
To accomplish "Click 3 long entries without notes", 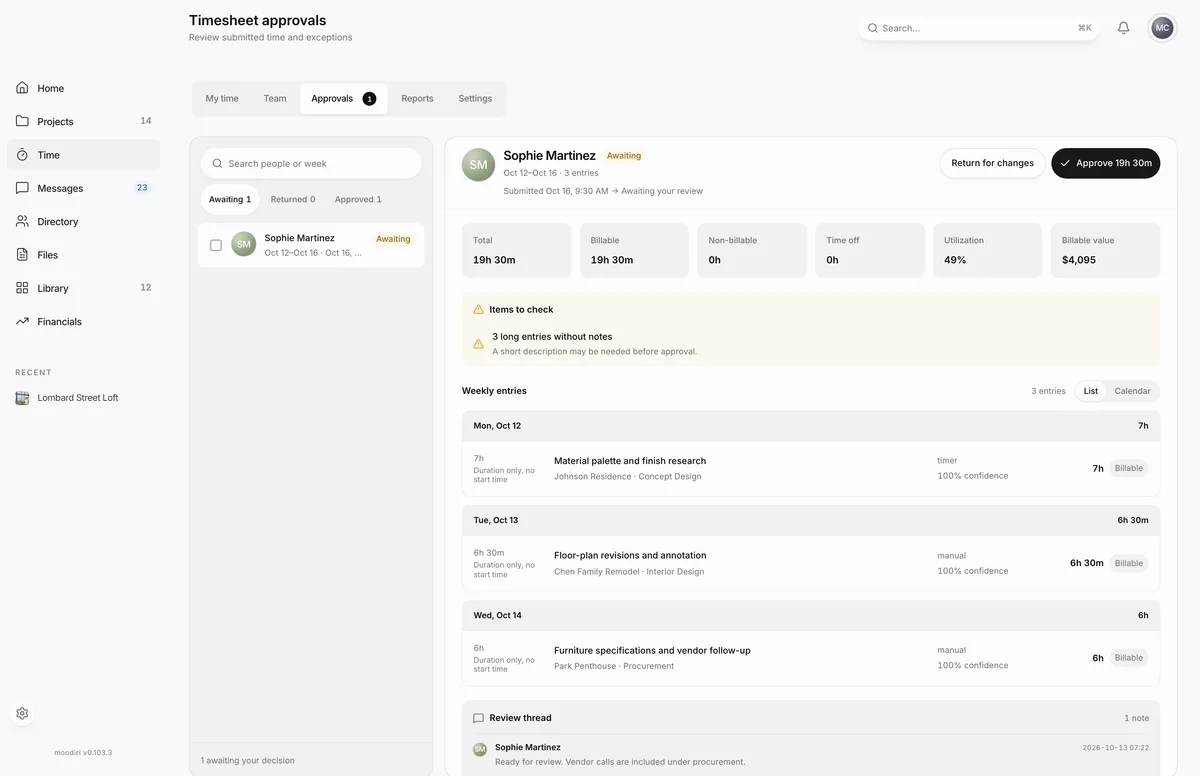I will (x=552, y=337).
